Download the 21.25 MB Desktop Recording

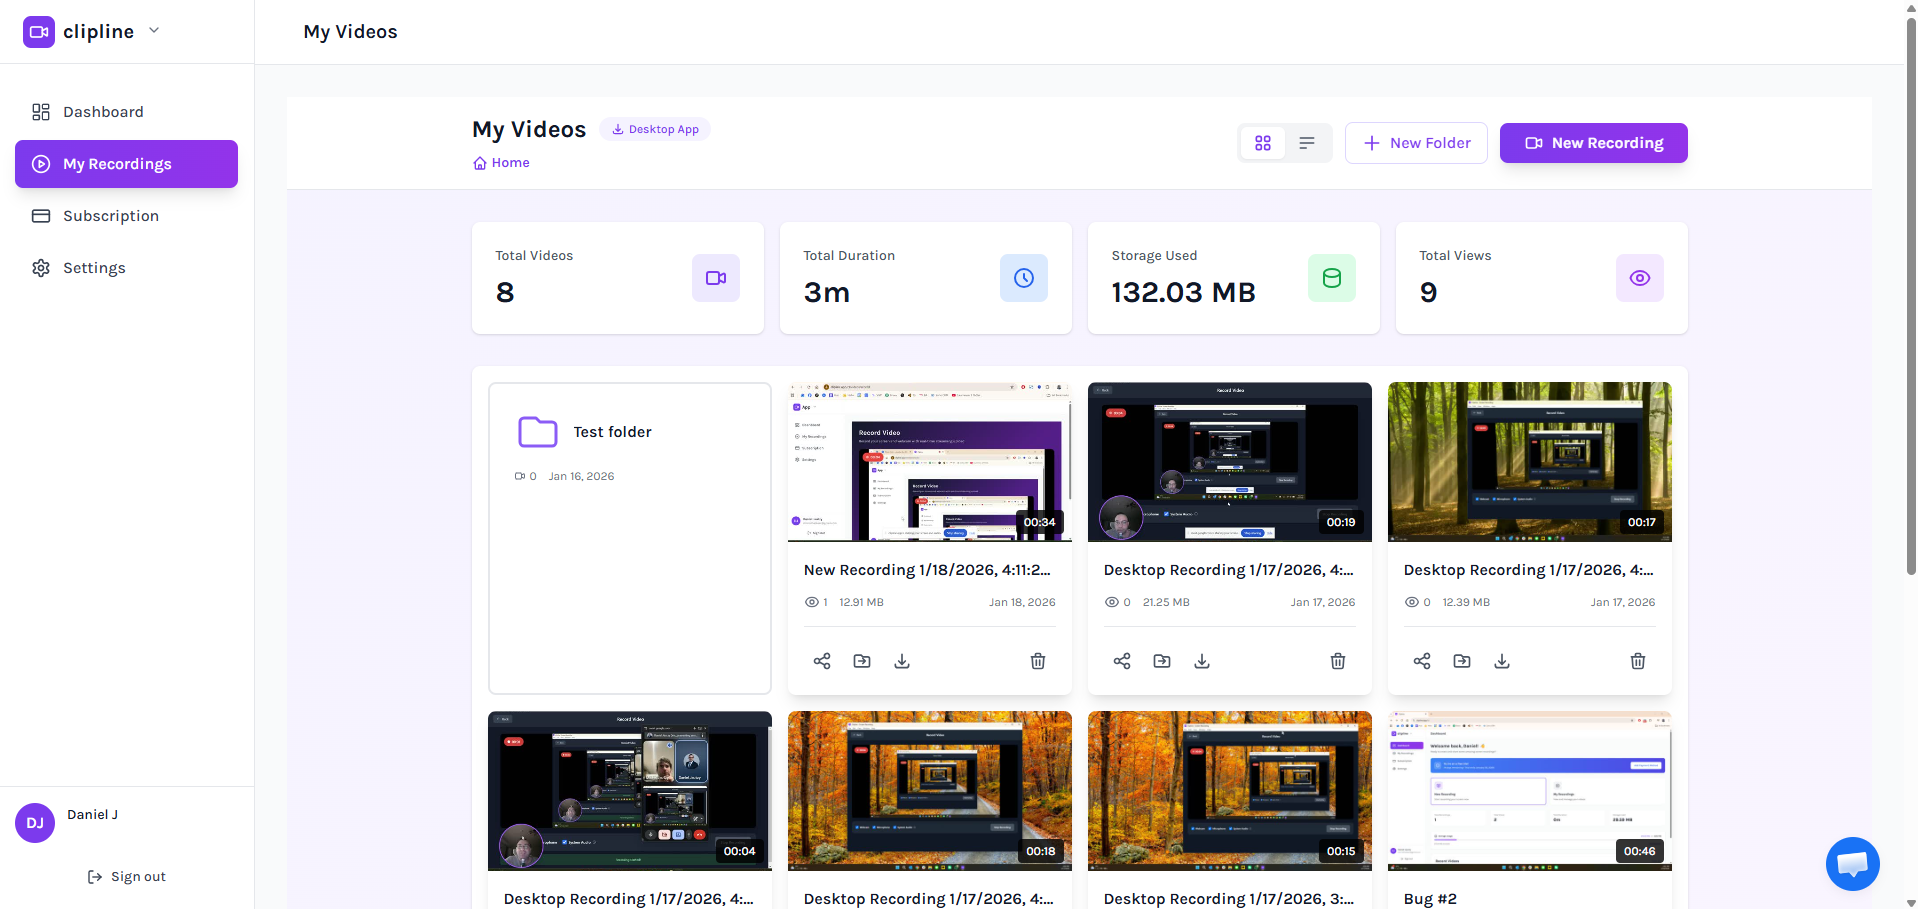pyautogui.click(x=1202, y=661)
